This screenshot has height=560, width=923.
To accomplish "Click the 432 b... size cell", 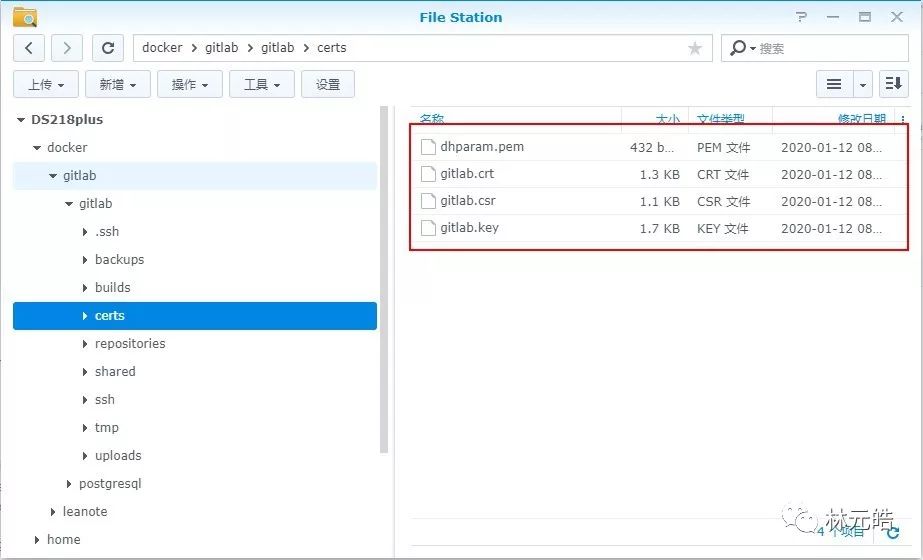I will pyautogui.click(x=652, y=147).
